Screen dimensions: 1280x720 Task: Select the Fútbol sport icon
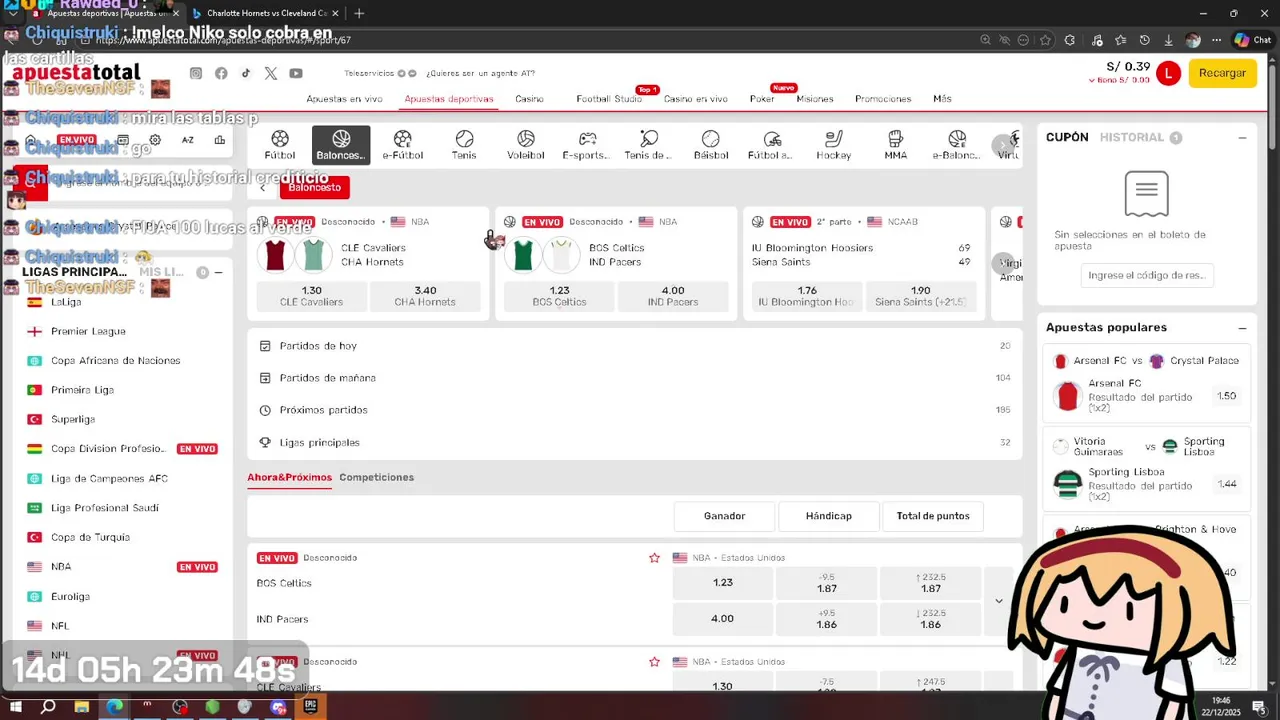[x=280, y=145]
